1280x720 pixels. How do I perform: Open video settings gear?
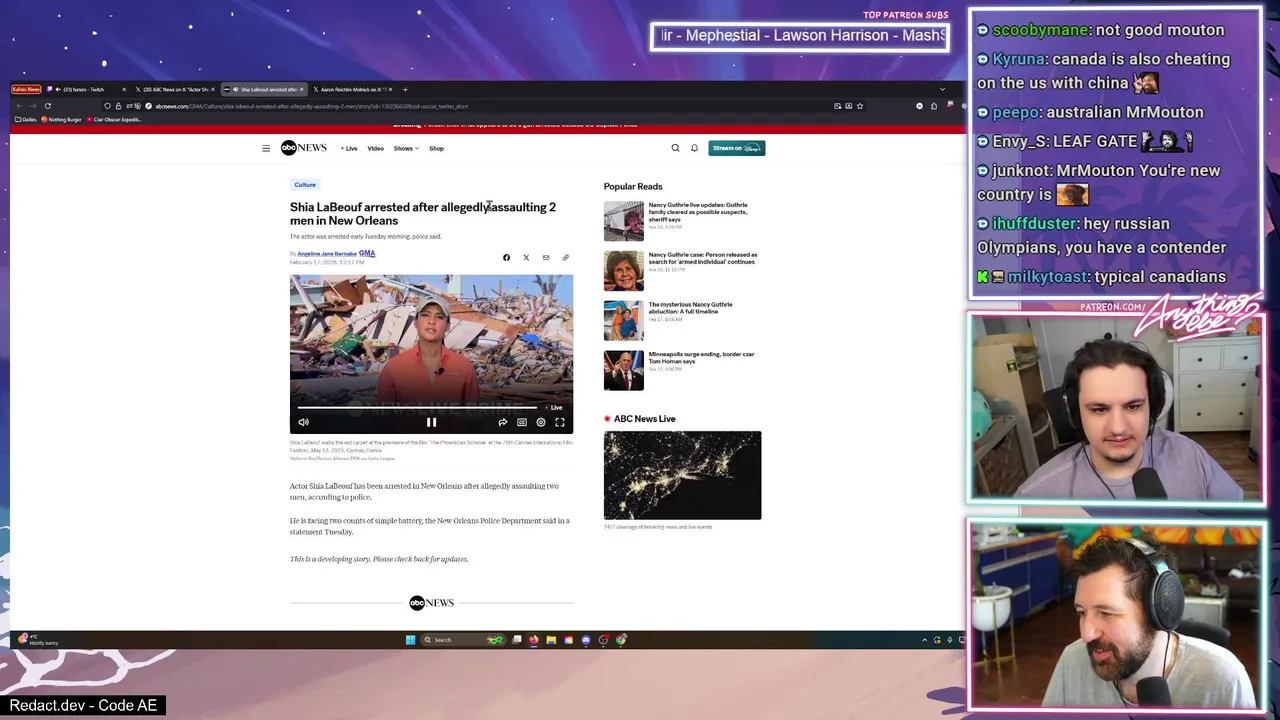point(541,422)
